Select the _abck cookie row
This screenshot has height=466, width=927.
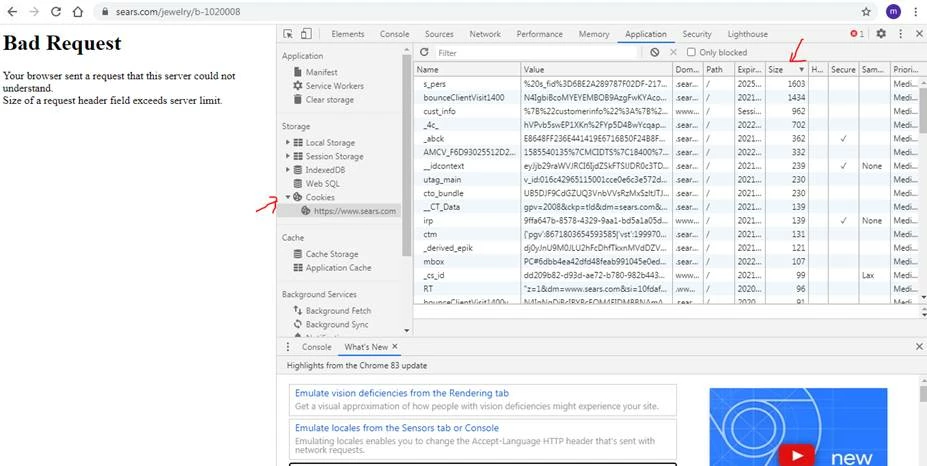[666, 138]
